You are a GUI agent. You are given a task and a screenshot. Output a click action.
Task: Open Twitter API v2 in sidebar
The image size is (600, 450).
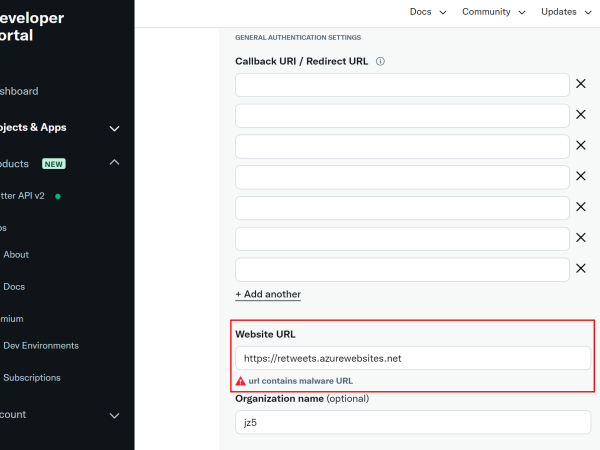tap(22, 196)
